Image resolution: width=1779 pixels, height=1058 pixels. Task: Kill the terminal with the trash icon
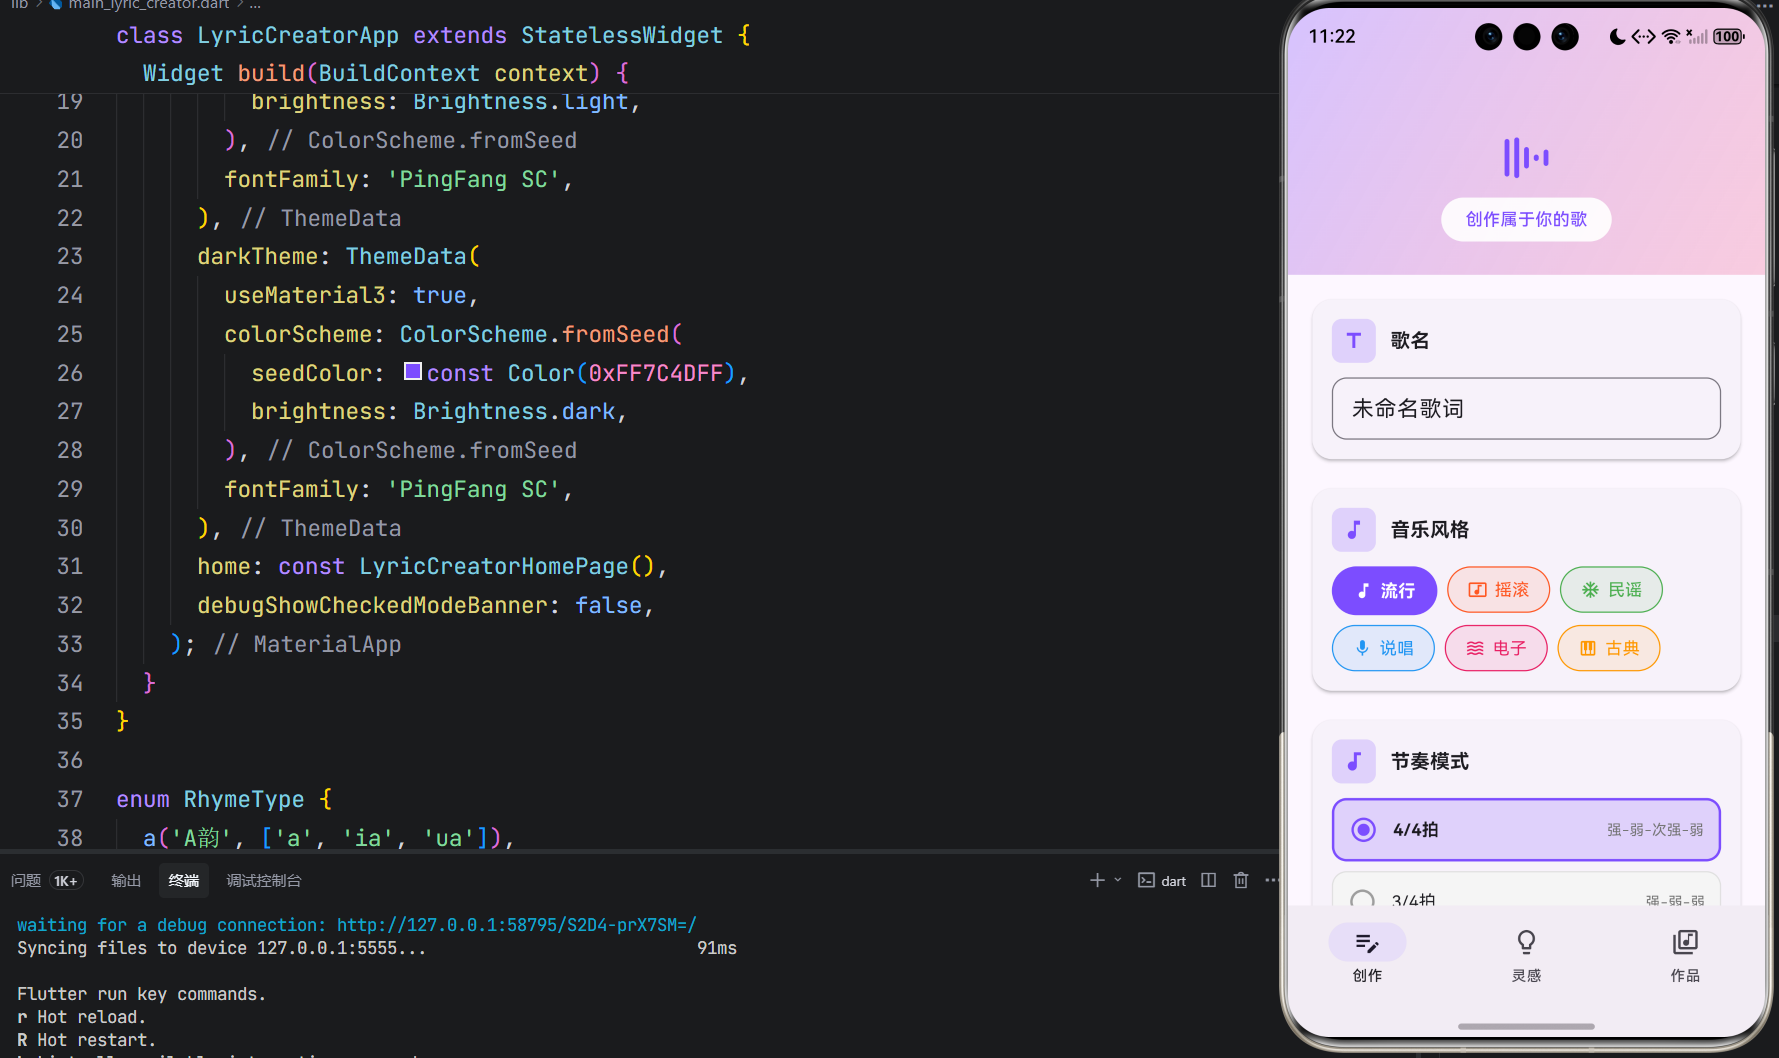(1241, 880)
